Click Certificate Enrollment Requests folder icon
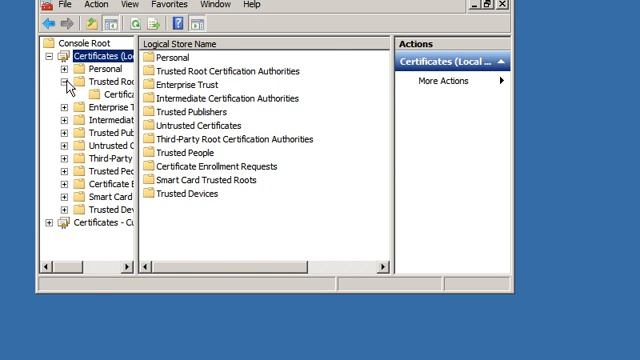The width and height of the screenshot is (640, 360). click(149, 166)
